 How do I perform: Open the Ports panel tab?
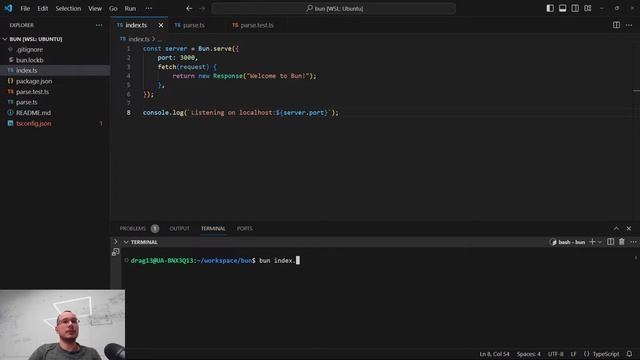pos(245,229)
